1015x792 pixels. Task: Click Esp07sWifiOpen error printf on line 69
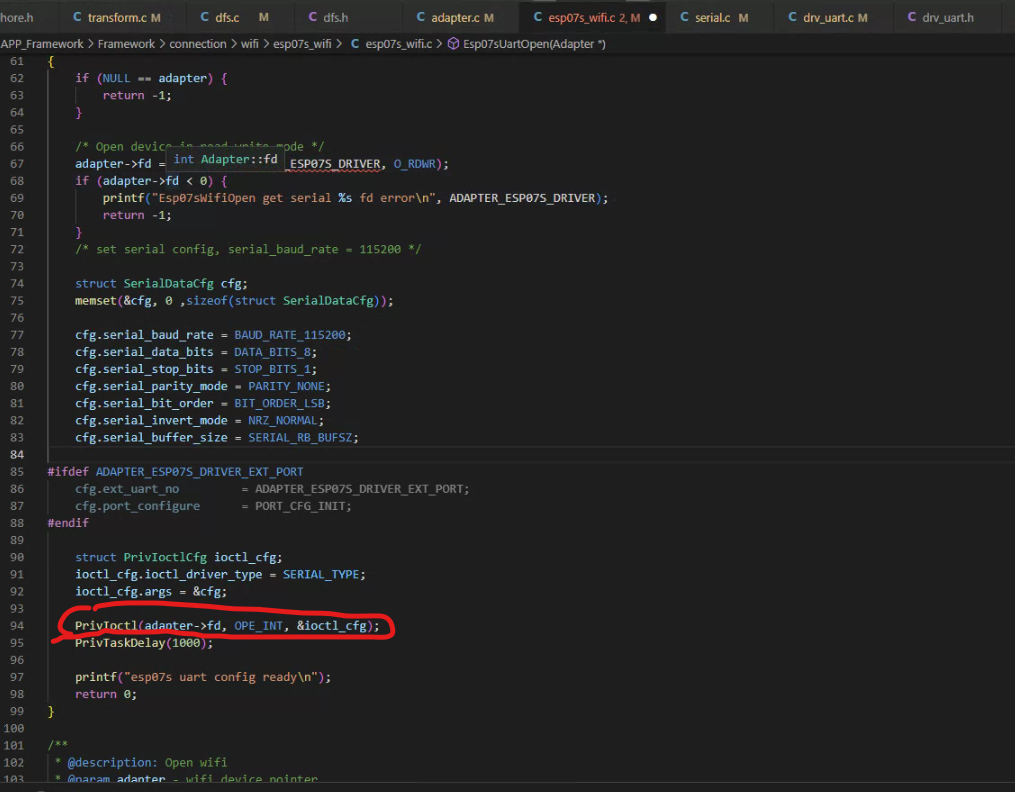(x=355, y=198)
